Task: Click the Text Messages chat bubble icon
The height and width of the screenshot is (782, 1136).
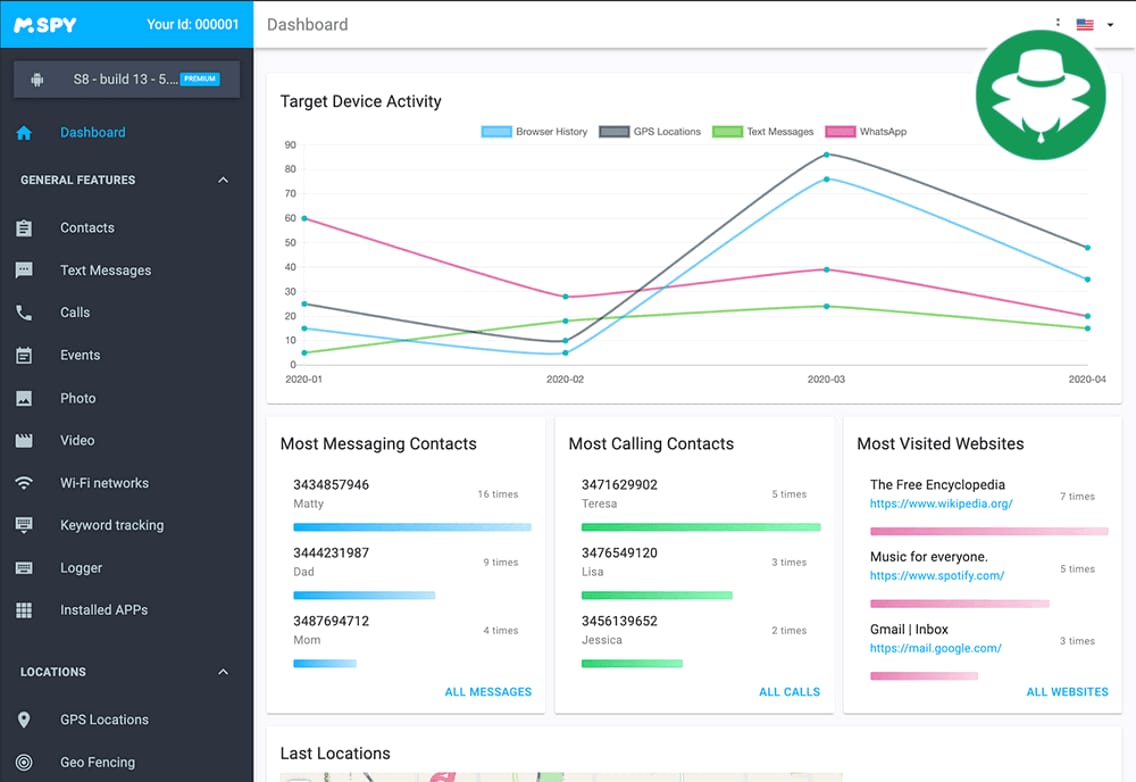Action: pos(24,270)
